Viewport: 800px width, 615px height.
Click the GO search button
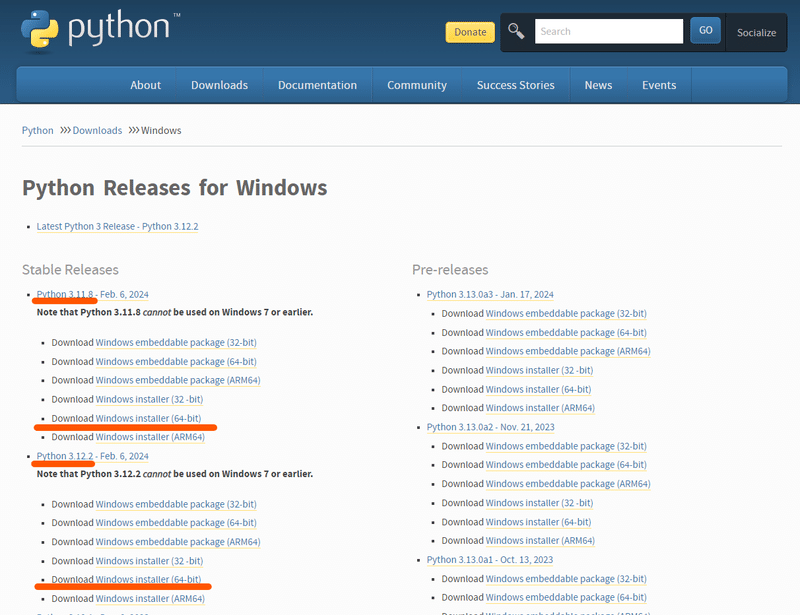pyautogui.click(x=705, y=31)
